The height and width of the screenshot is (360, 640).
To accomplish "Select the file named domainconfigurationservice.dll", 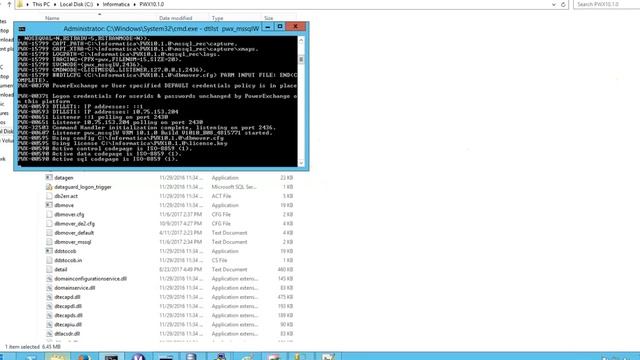I will click(90, 279).
